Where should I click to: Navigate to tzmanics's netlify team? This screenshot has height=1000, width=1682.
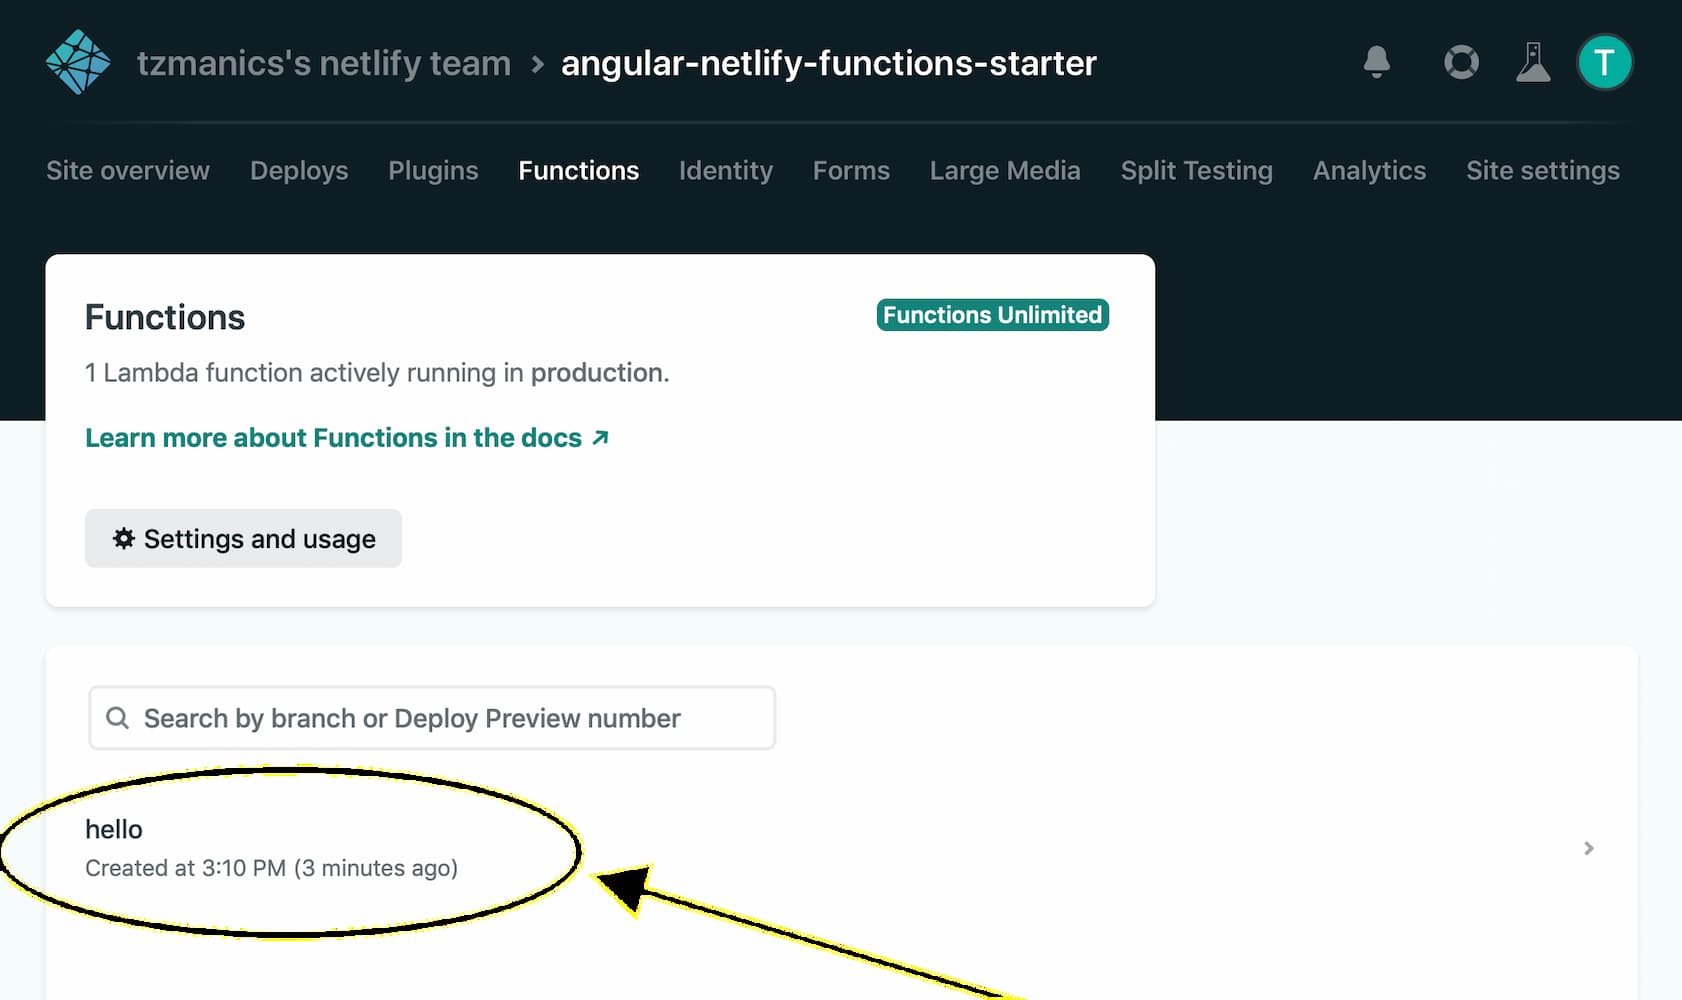pyautogui.click(x=322, y=62)
